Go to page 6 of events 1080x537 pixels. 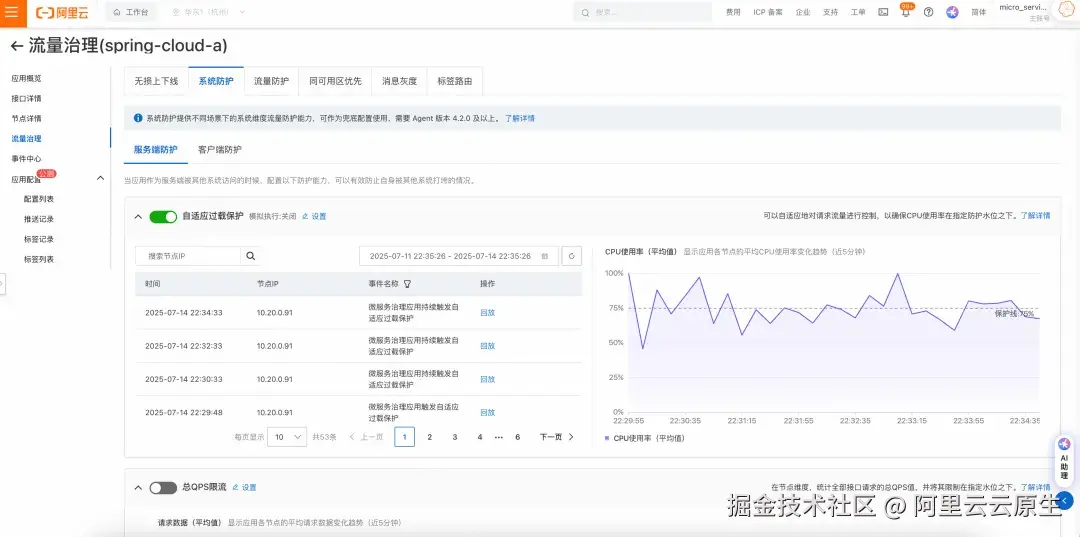(x=517, y=436)
